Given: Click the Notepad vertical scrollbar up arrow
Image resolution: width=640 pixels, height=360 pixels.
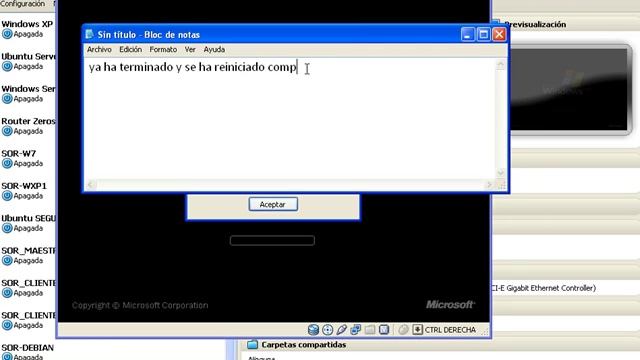Looking at the screenshot, I should pyautogui.click(x=501, y=65).
